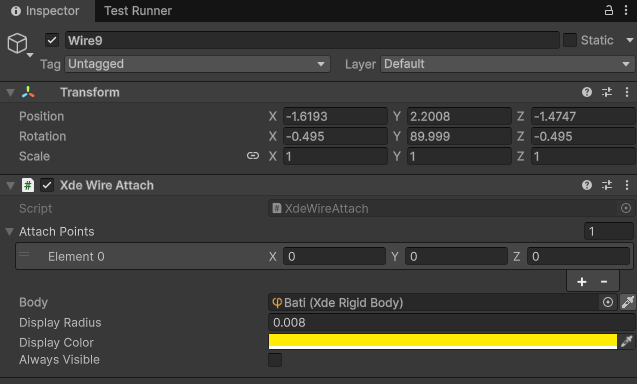Collapse the Attach Points list
The height and width of the screenshot is (384, 637).
point(9,232)
